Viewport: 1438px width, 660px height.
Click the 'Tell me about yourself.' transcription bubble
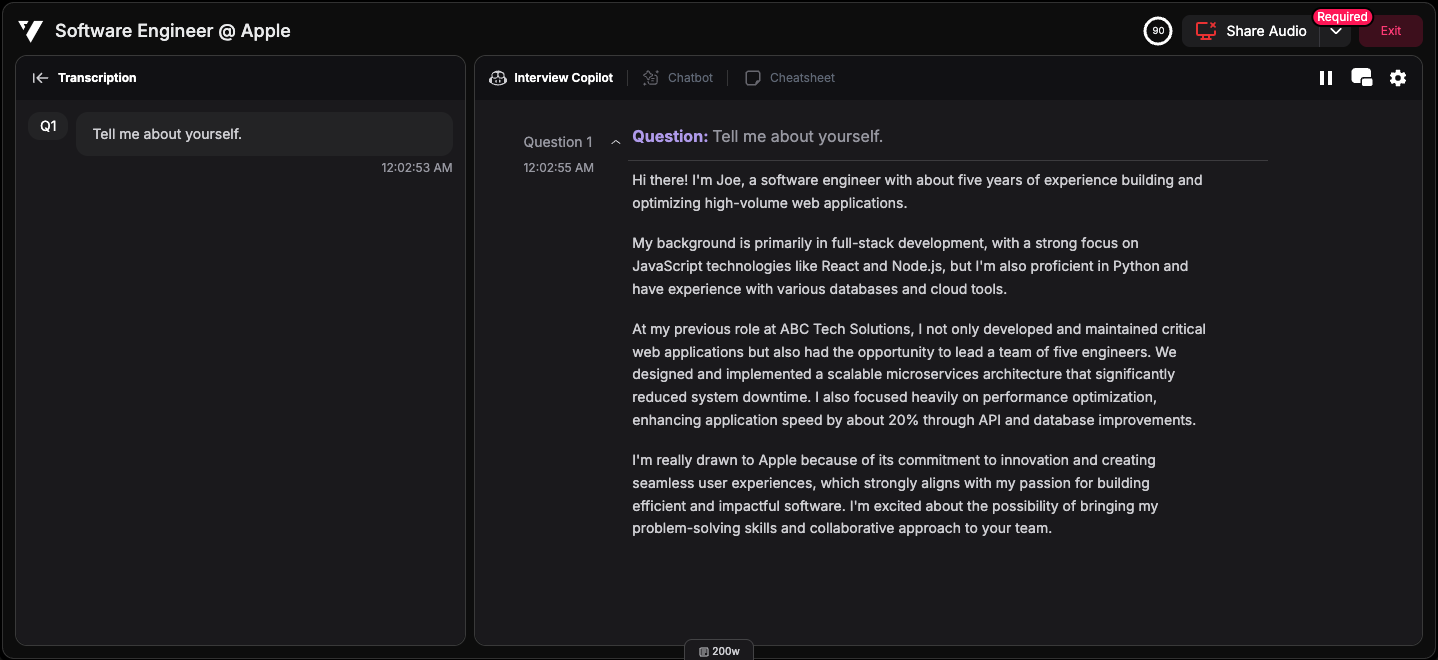[x=264, y=134]
